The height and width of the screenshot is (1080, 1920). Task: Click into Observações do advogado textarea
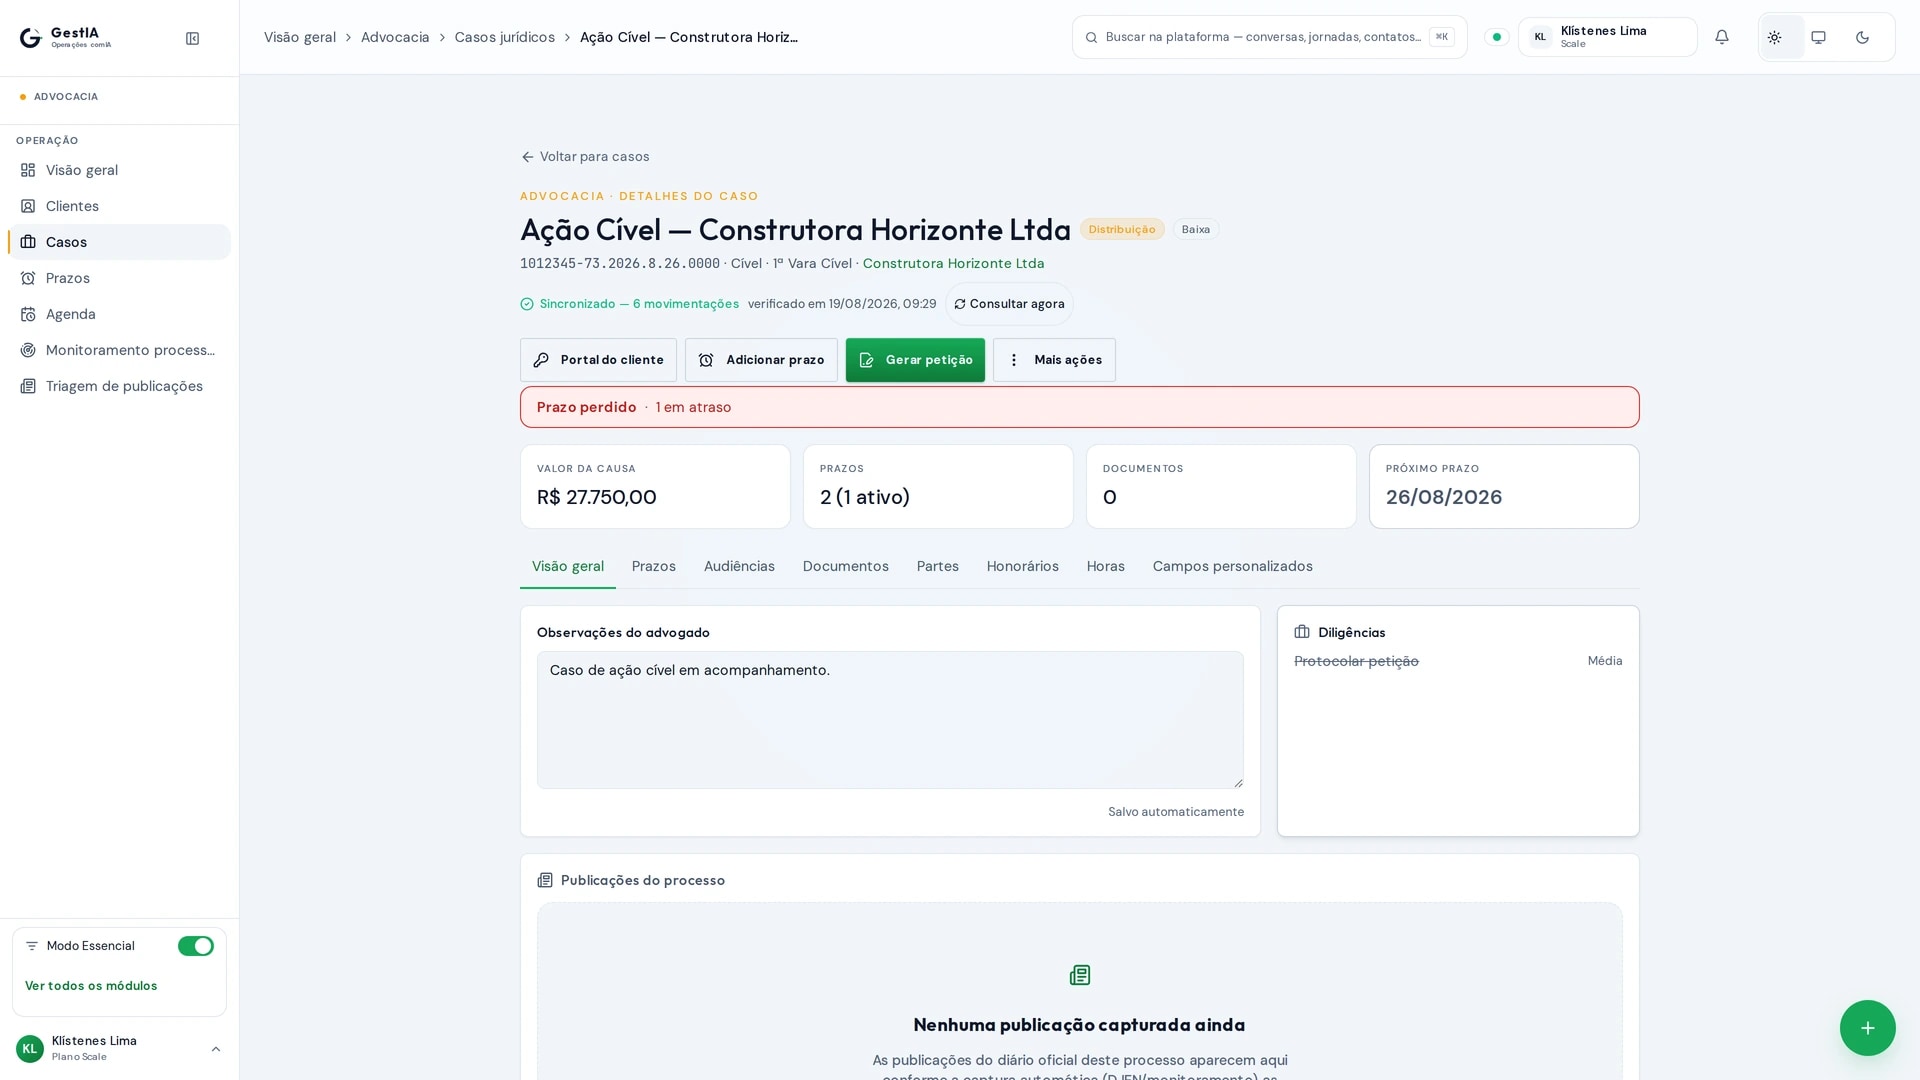point(890,720)
